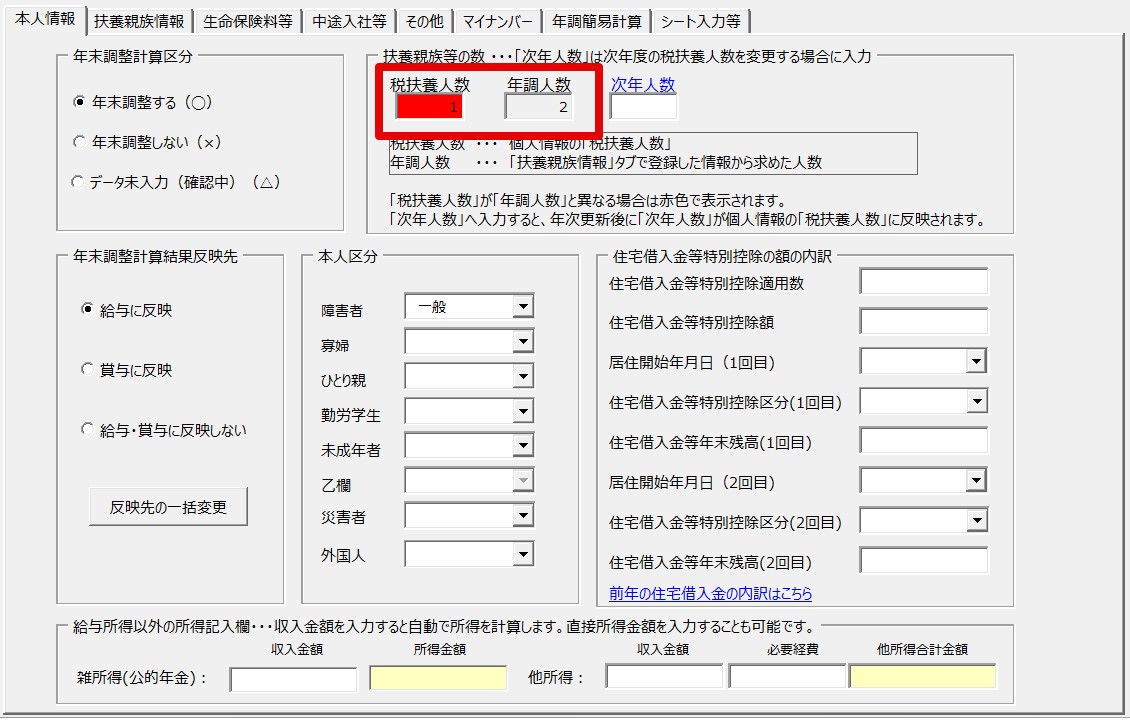The width and height of the screenshot is (1130, 721).
Task: Select 年末調整する（○） radio option
Action: point(80,102)
